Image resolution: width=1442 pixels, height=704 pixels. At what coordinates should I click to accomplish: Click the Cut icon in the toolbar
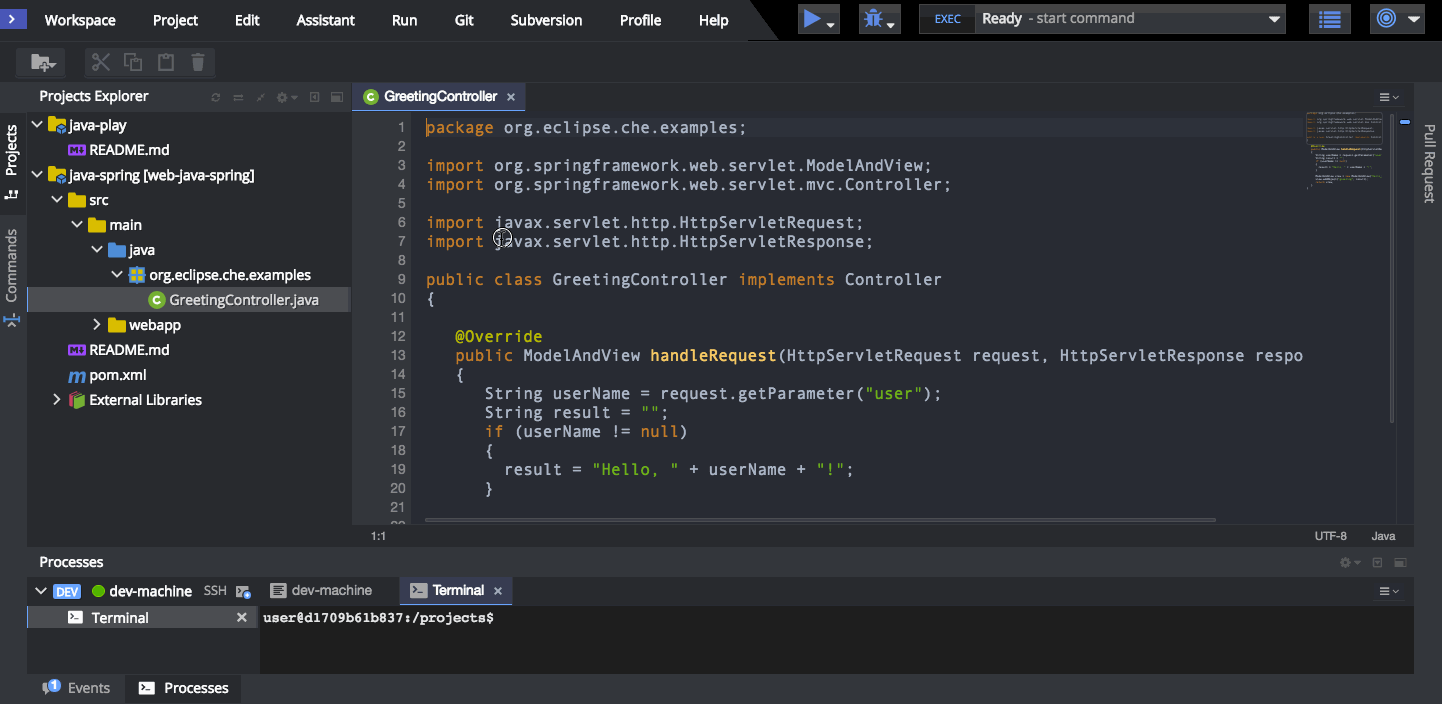[100, 61]
